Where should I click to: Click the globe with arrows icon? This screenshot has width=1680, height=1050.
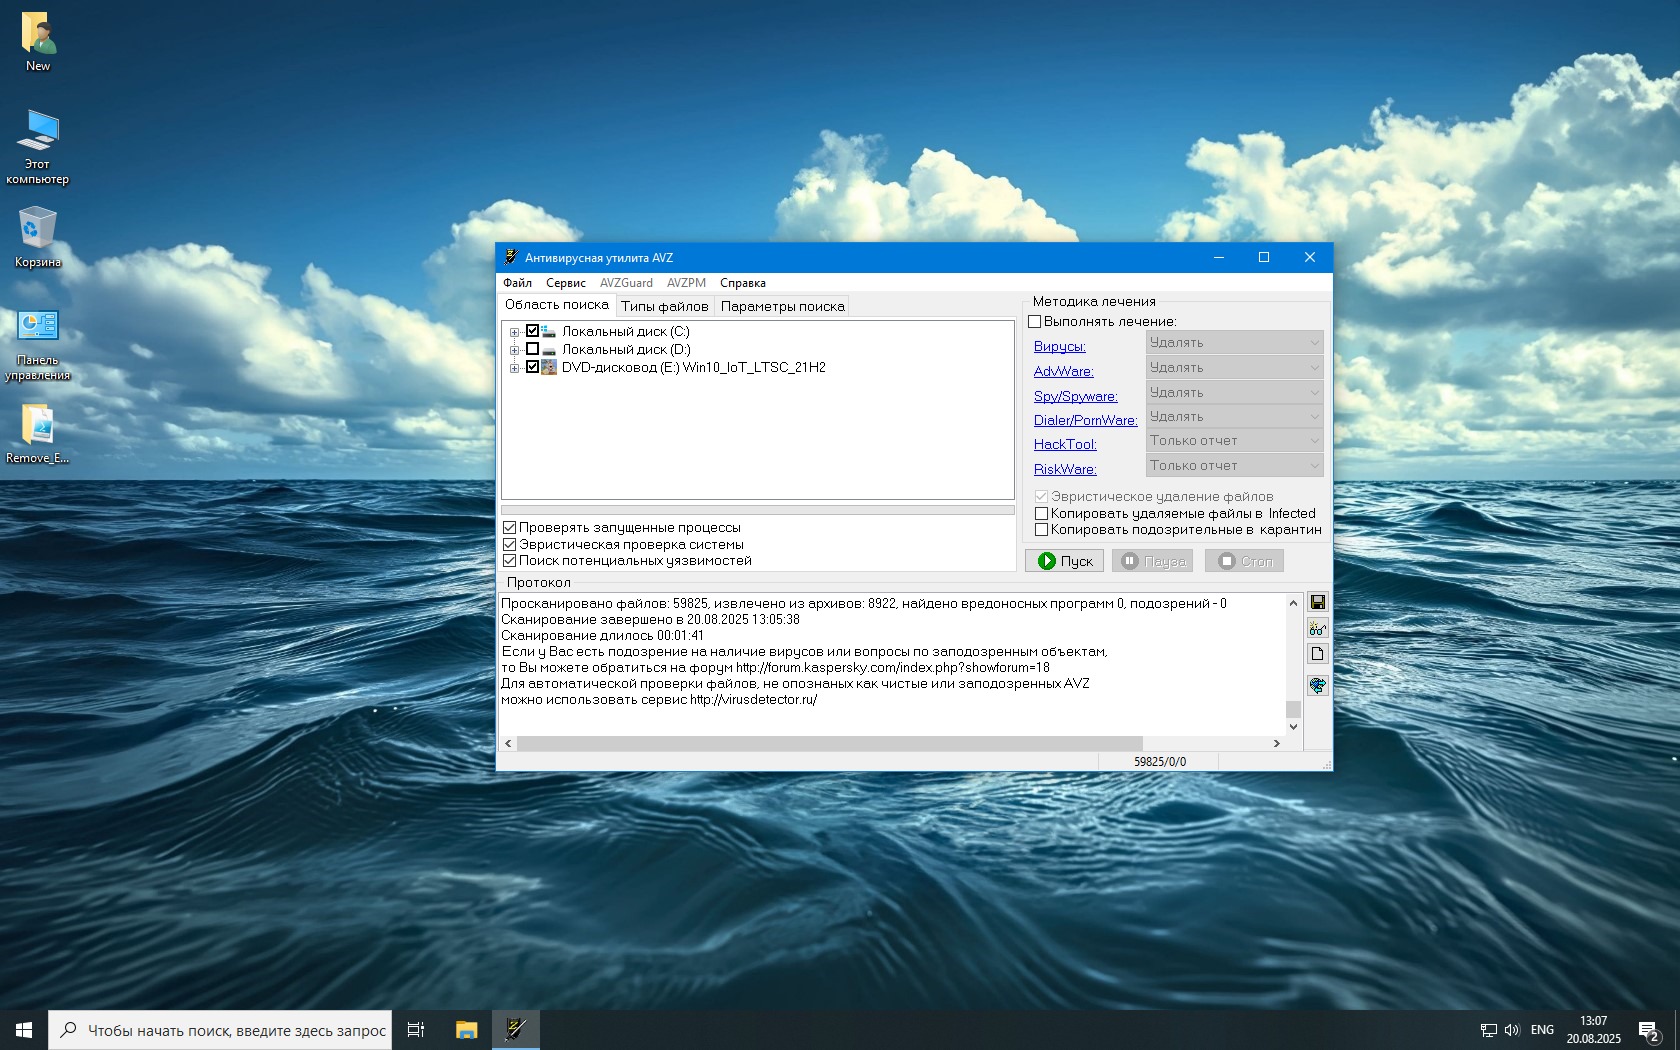click(1317, 685)
